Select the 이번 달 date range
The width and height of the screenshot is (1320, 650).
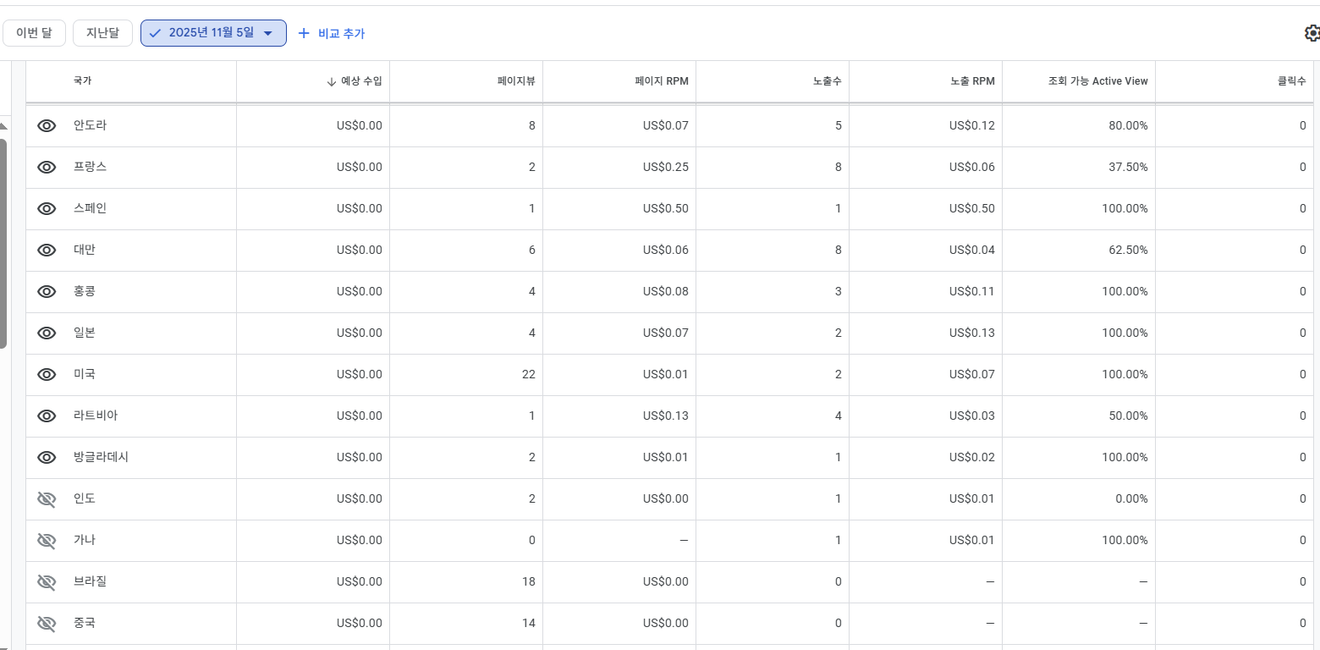pos(34,33)
